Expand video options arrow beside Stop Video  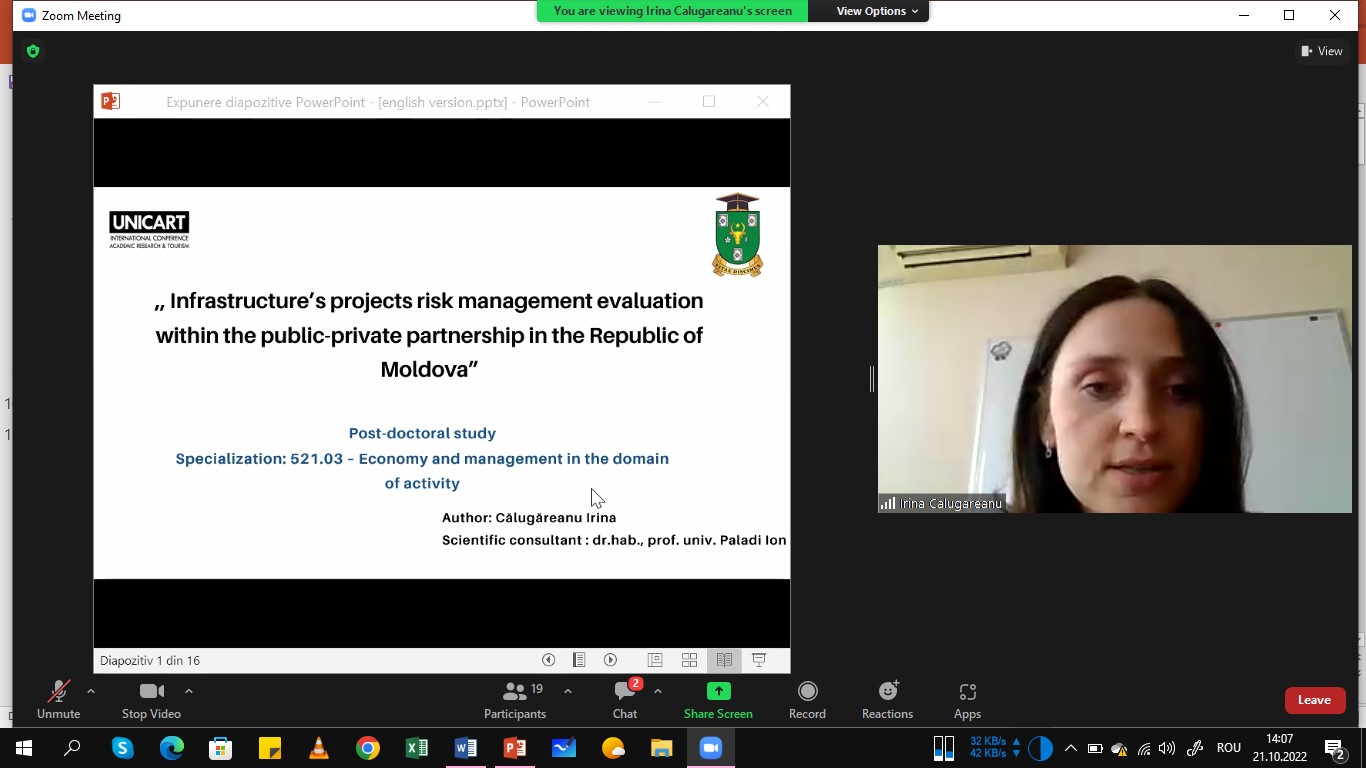click(189, 691)
